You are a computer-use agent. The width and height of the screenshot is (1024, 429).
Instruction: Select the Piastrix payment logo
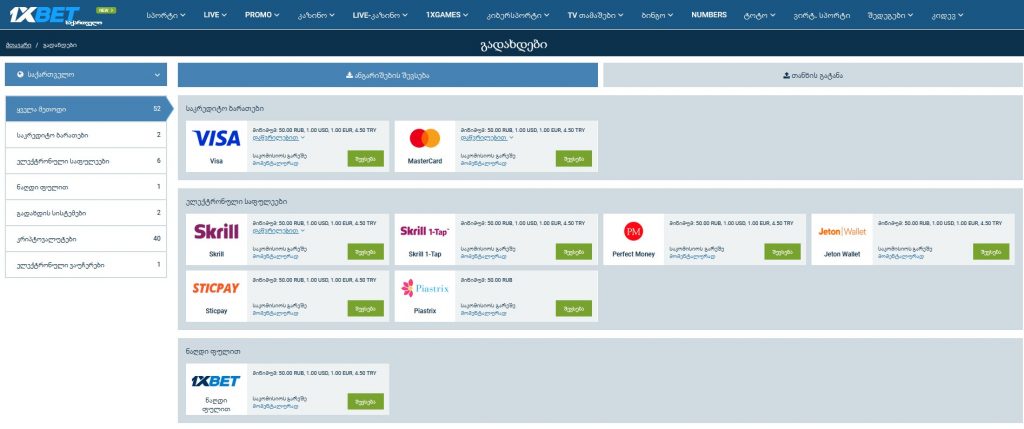[425, 288]
